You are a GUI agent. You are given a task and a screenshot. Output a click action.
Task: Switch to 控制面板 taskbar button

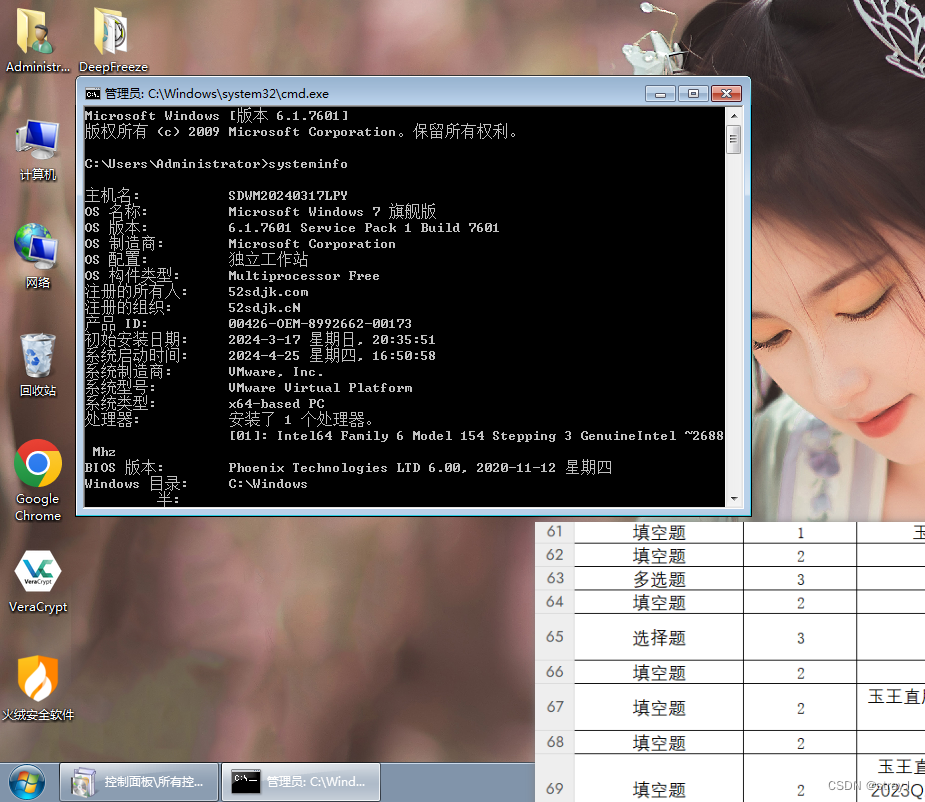(139, 782)
